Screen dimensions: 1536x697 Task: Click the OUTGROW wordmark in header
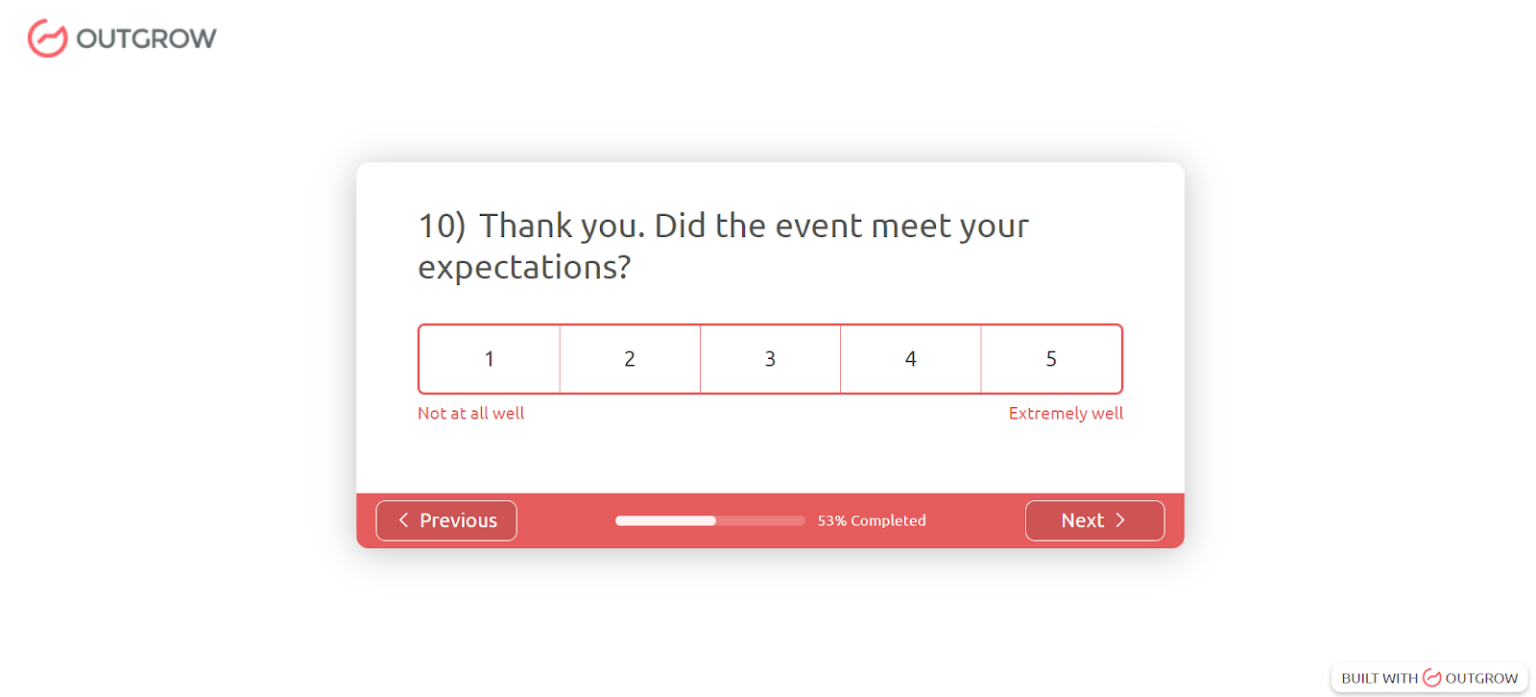tap(146, 39)
